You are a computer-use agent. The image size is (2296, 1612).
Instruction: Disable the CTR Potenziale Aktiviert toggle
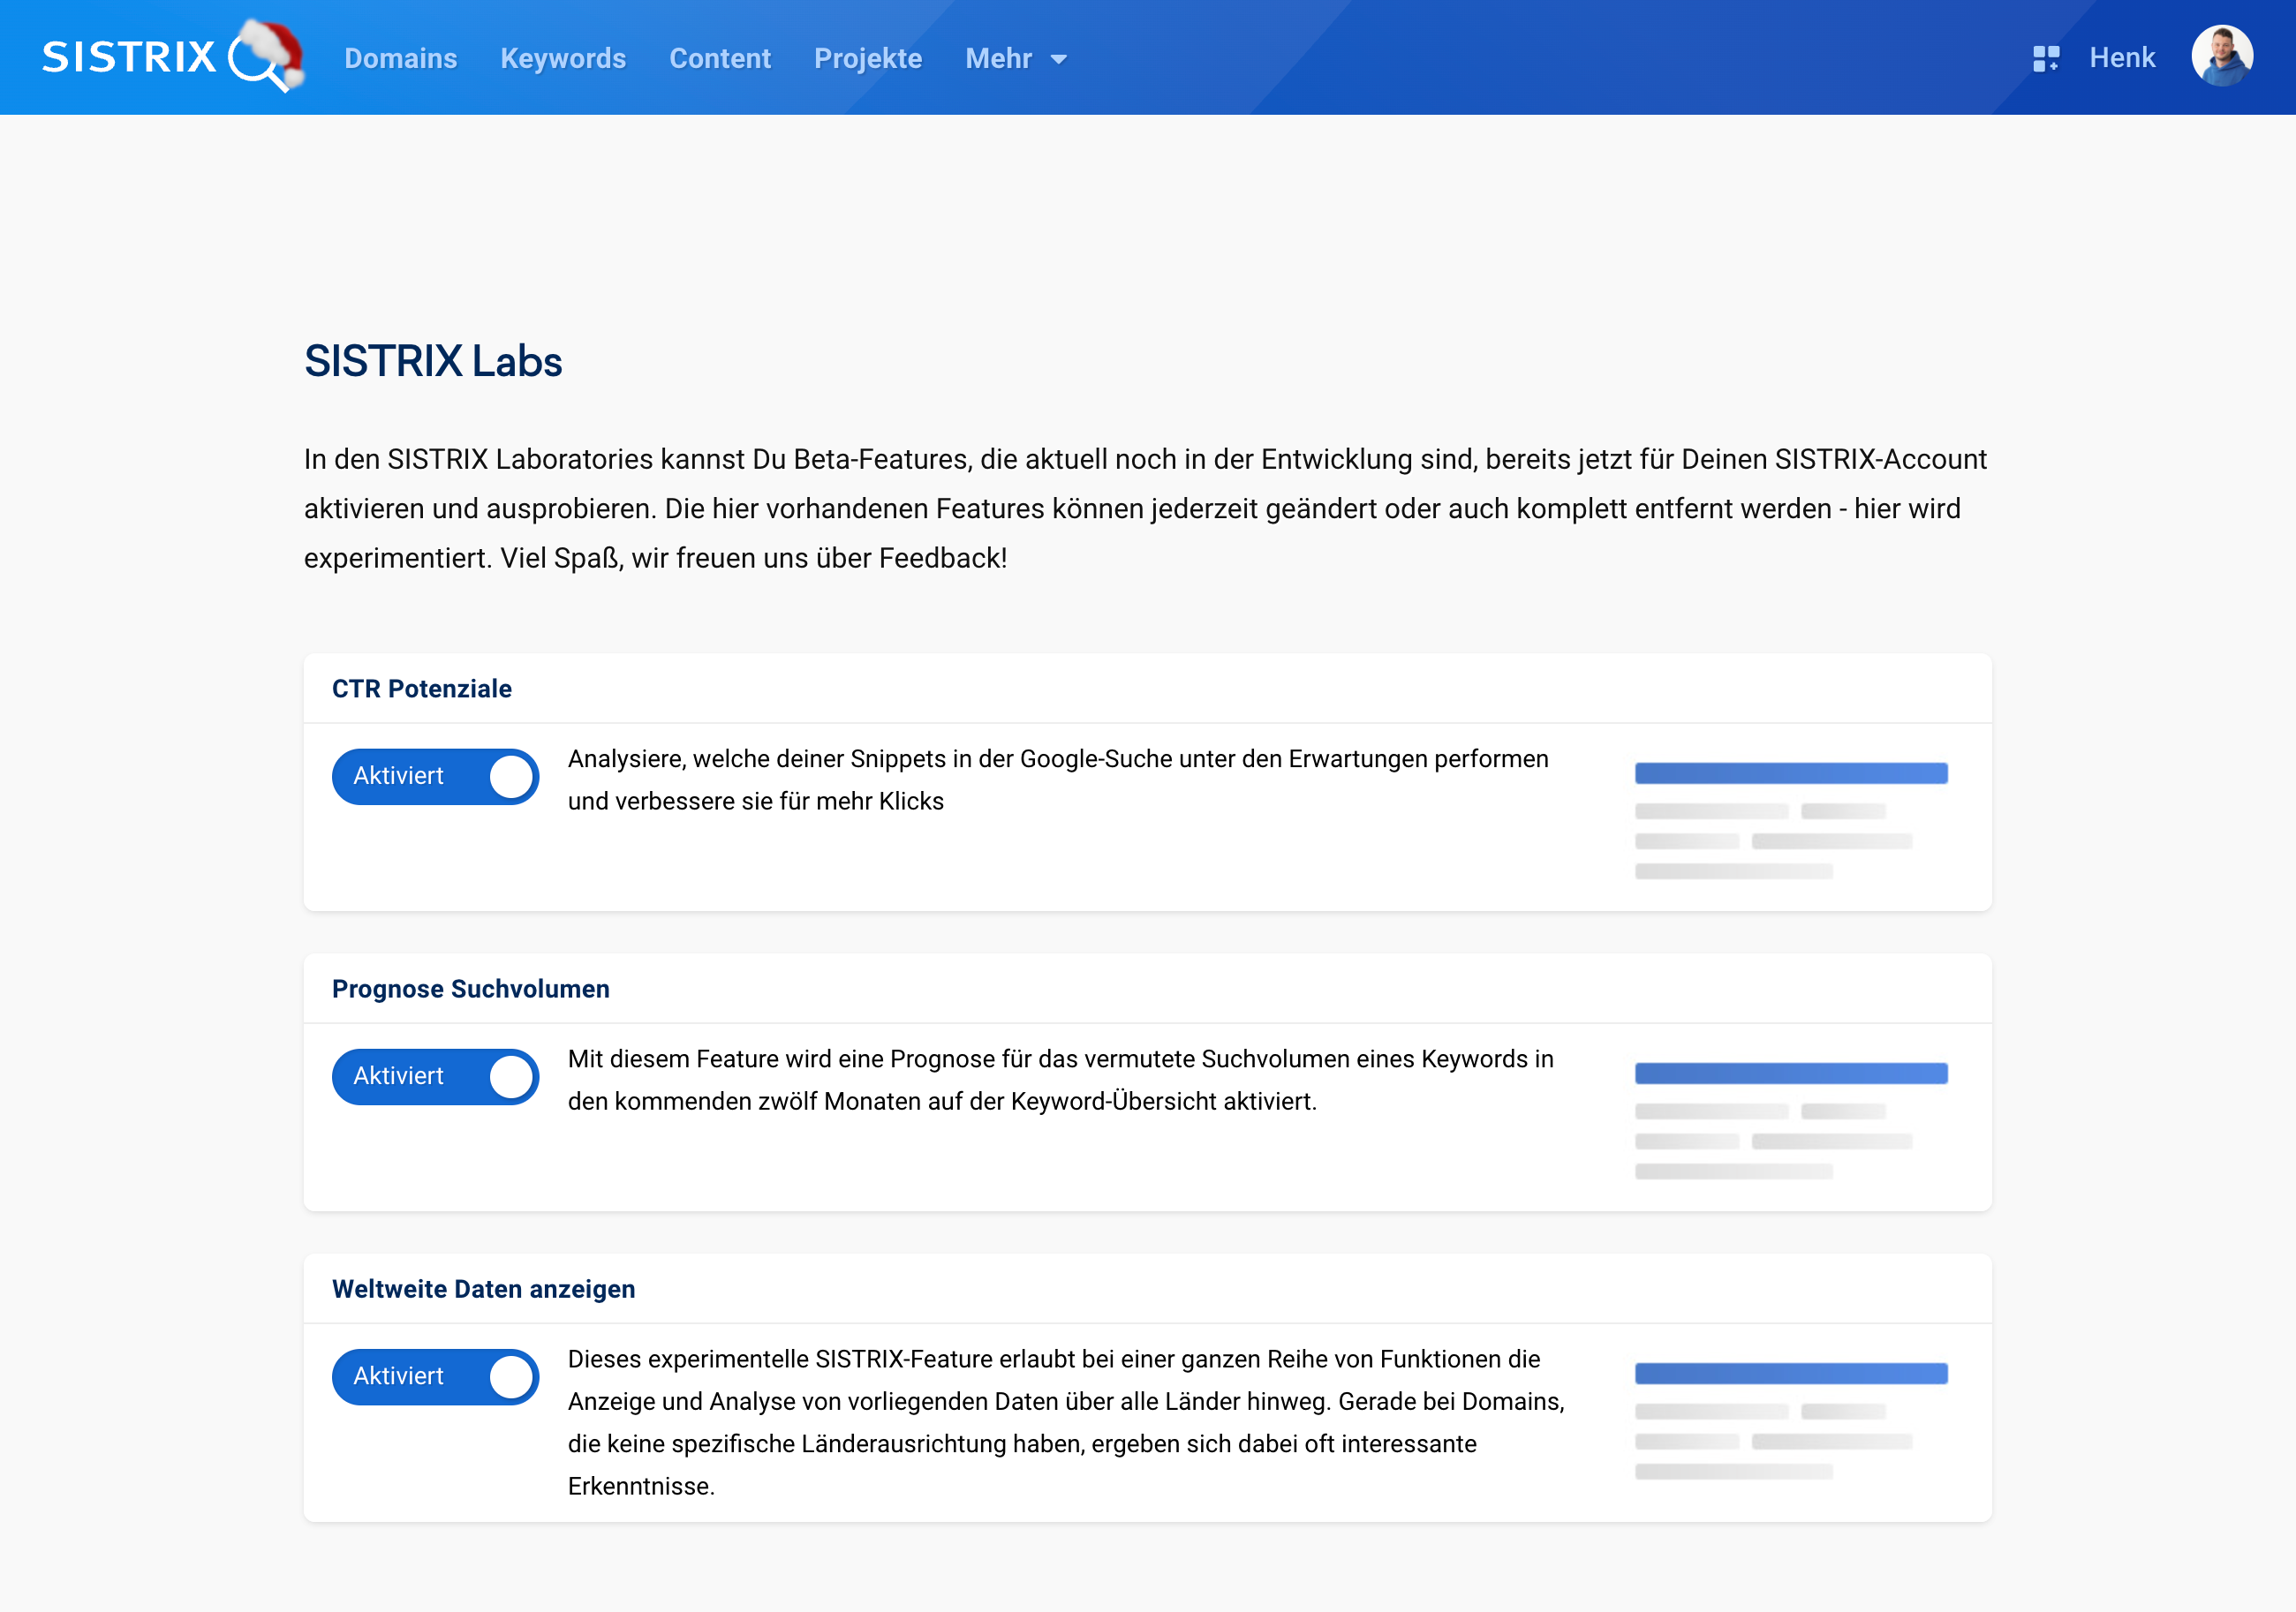click(435, 776)
